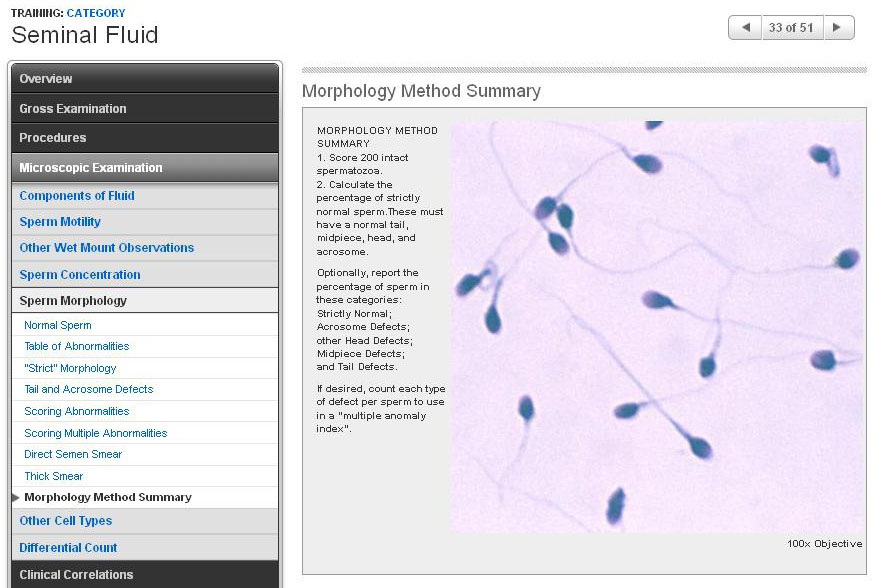Expand the Overview section

point(145,79)
